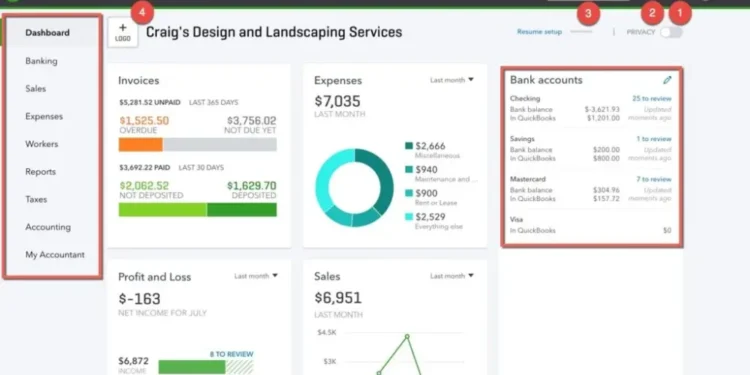
Task: Open the Sales sidebar section
Action: click(36, 88)
